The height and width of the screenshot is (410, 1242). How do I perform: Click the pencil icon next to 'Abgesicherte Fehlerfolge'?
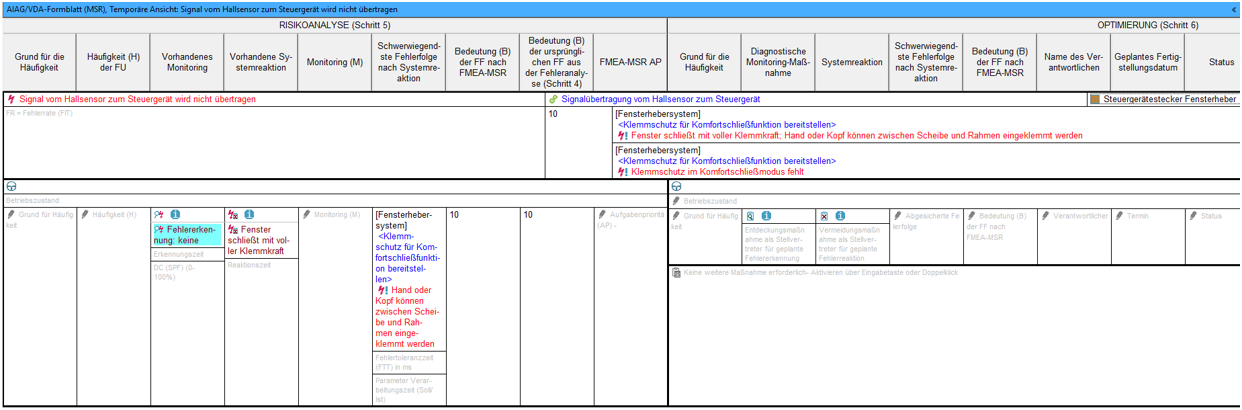898,216
